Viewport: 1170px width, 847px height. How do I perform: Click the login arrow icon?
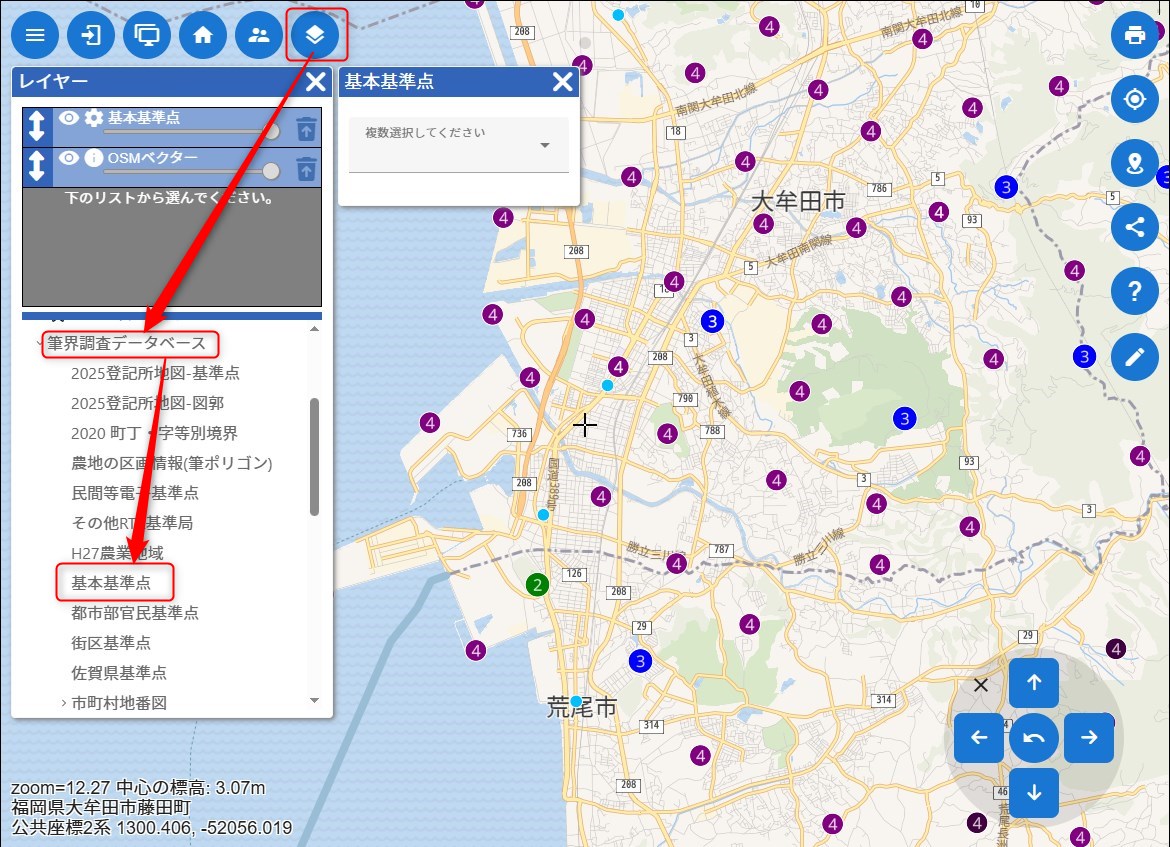(91, 36)
